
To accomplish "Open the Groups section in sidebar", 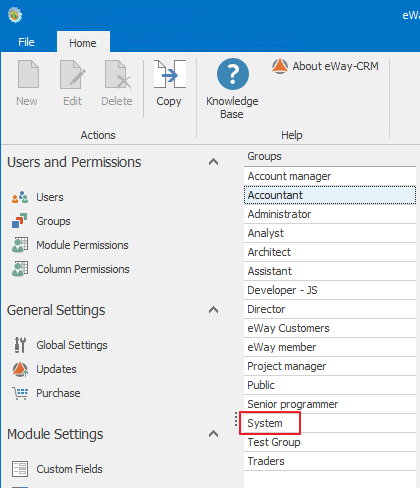I will [41, 221].
